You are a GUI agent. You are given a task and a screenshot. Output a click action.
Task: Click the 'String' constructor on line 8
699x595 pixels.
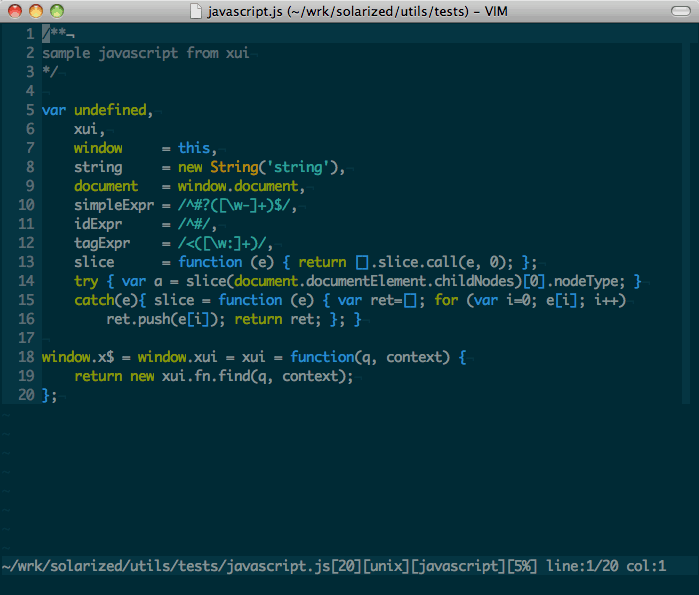[x=234, y=167]
